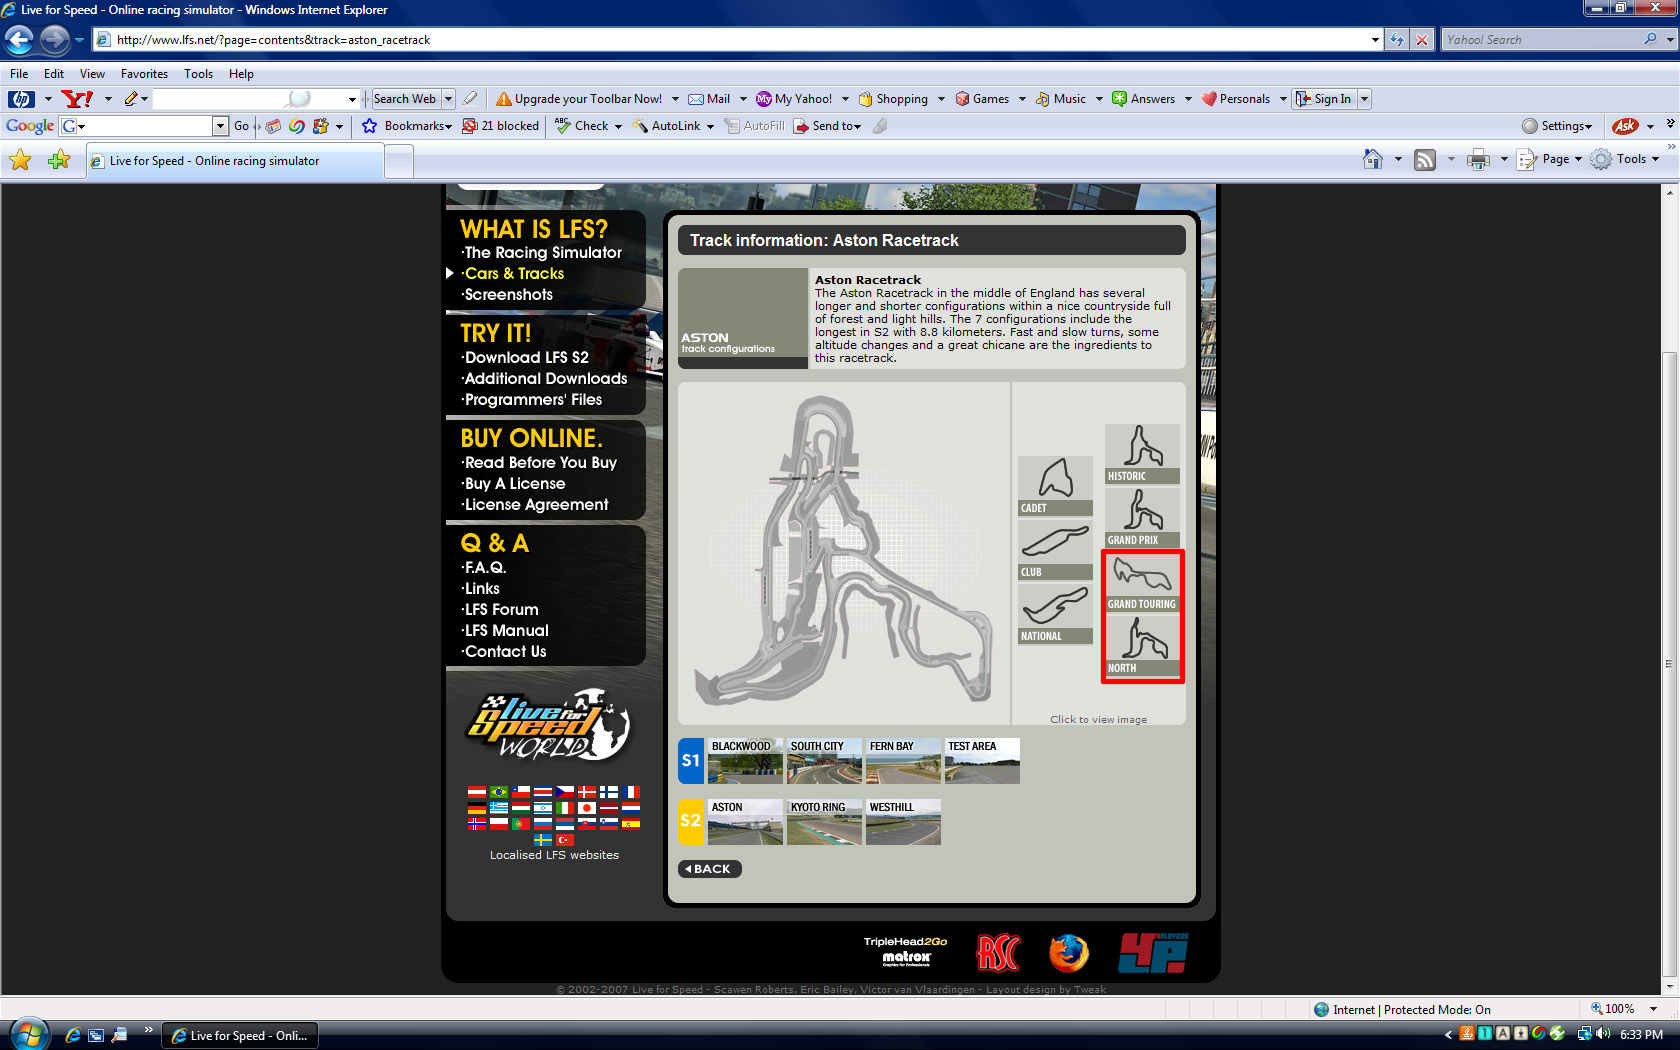
Task: Click the Matrox TripleHead2Go logo
Action: [x=906, y=951]
